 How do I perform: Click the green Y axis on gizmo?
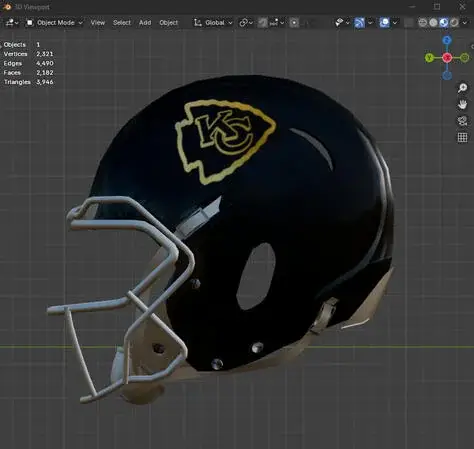click(x=429, y=58)
